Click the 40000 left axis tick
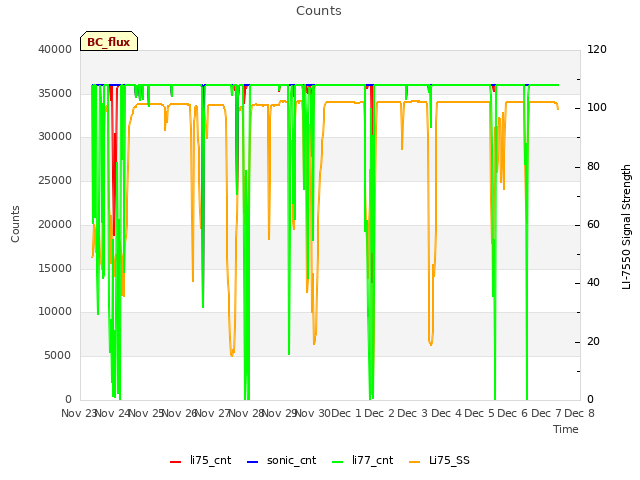The image size is (640, 480). [55, 49]
